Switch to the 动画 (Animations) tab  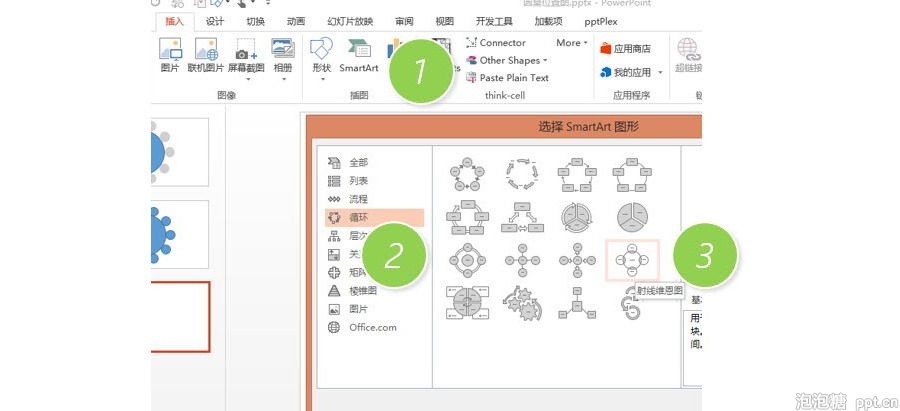[296, 21]
